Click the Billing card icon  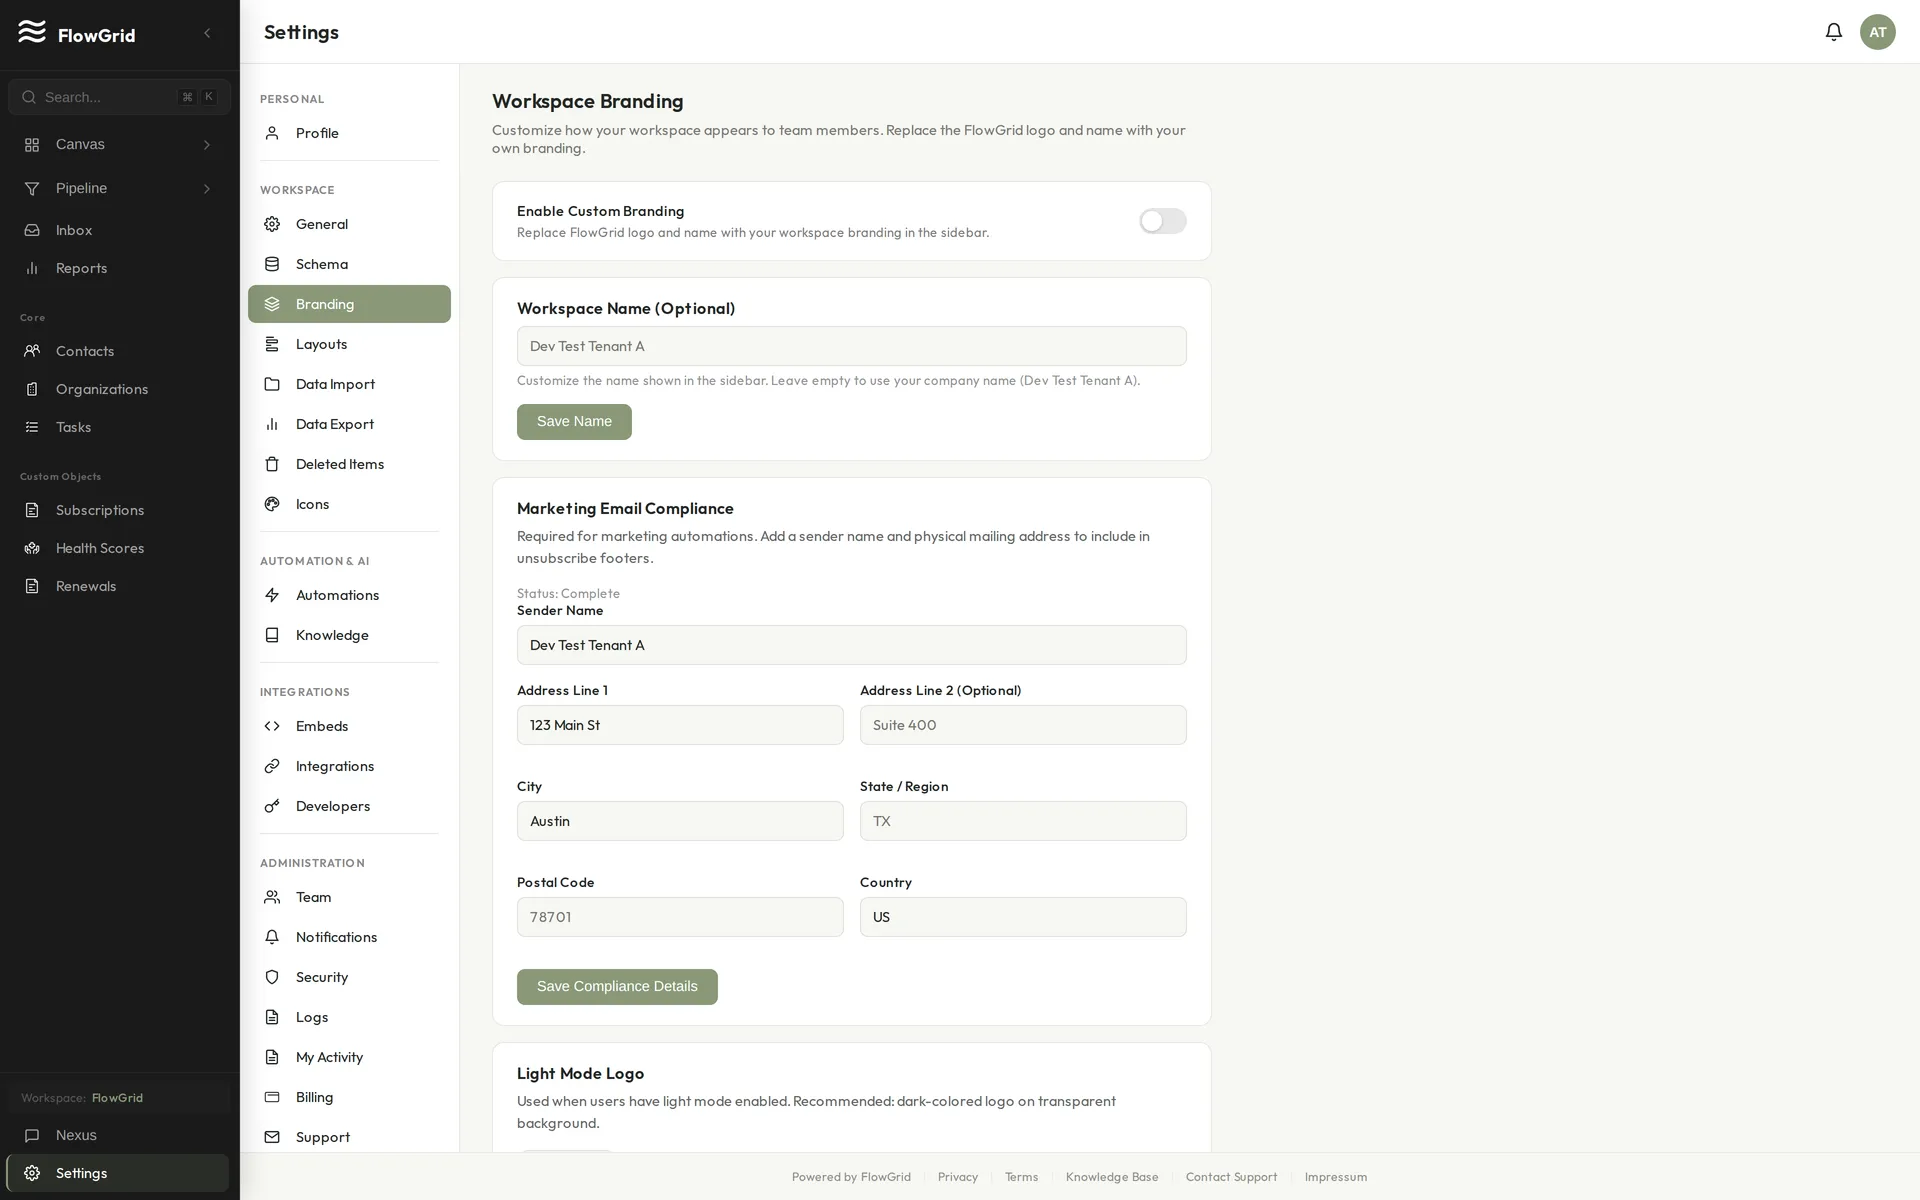272,1097
